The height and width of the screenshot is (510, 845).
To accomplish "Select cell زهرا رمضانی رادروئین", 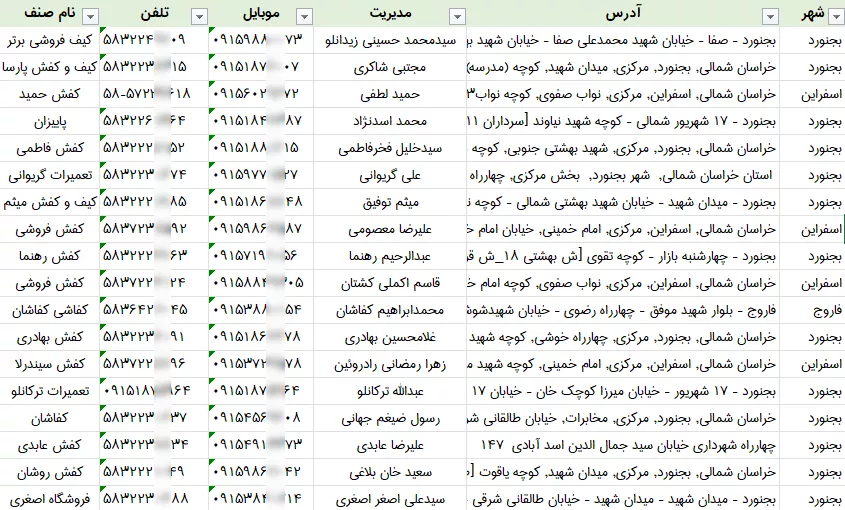I will point(390,364).
